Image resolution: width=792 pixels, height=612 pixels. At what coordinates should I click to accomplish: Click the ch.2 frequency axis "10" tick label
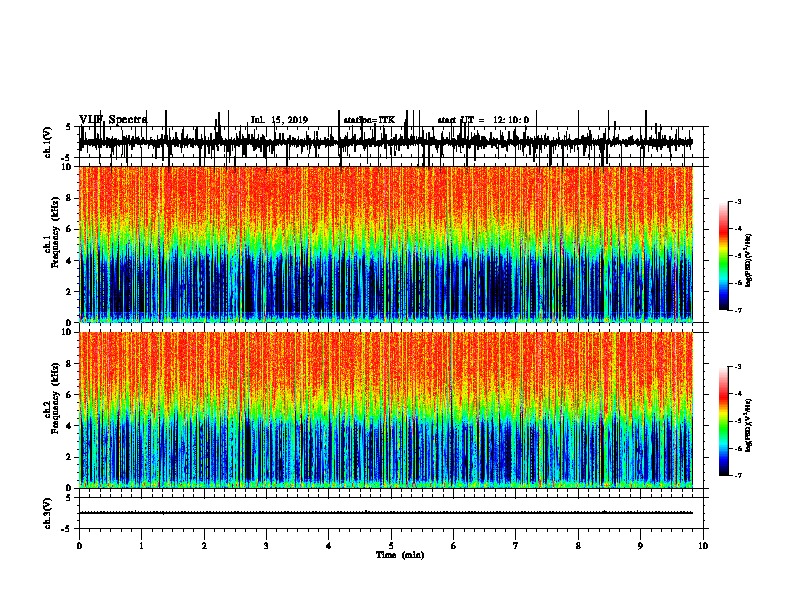pos(68,332)
